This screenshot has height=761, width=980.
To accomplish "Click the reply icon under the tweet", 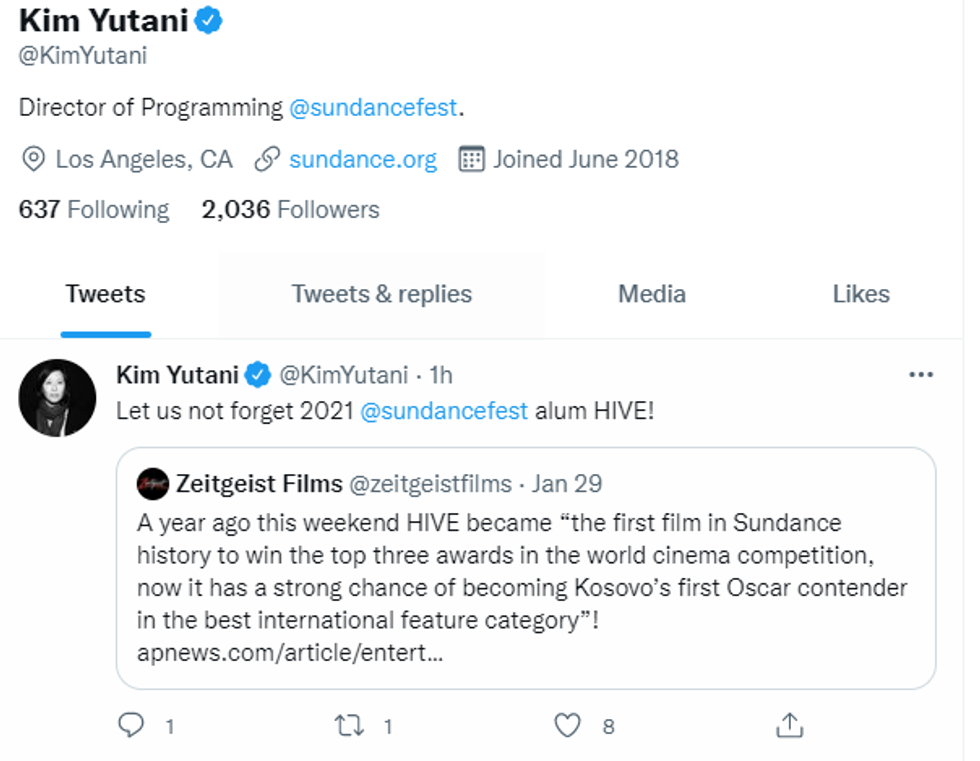I will pyautogui.click(x=131, y=725).
